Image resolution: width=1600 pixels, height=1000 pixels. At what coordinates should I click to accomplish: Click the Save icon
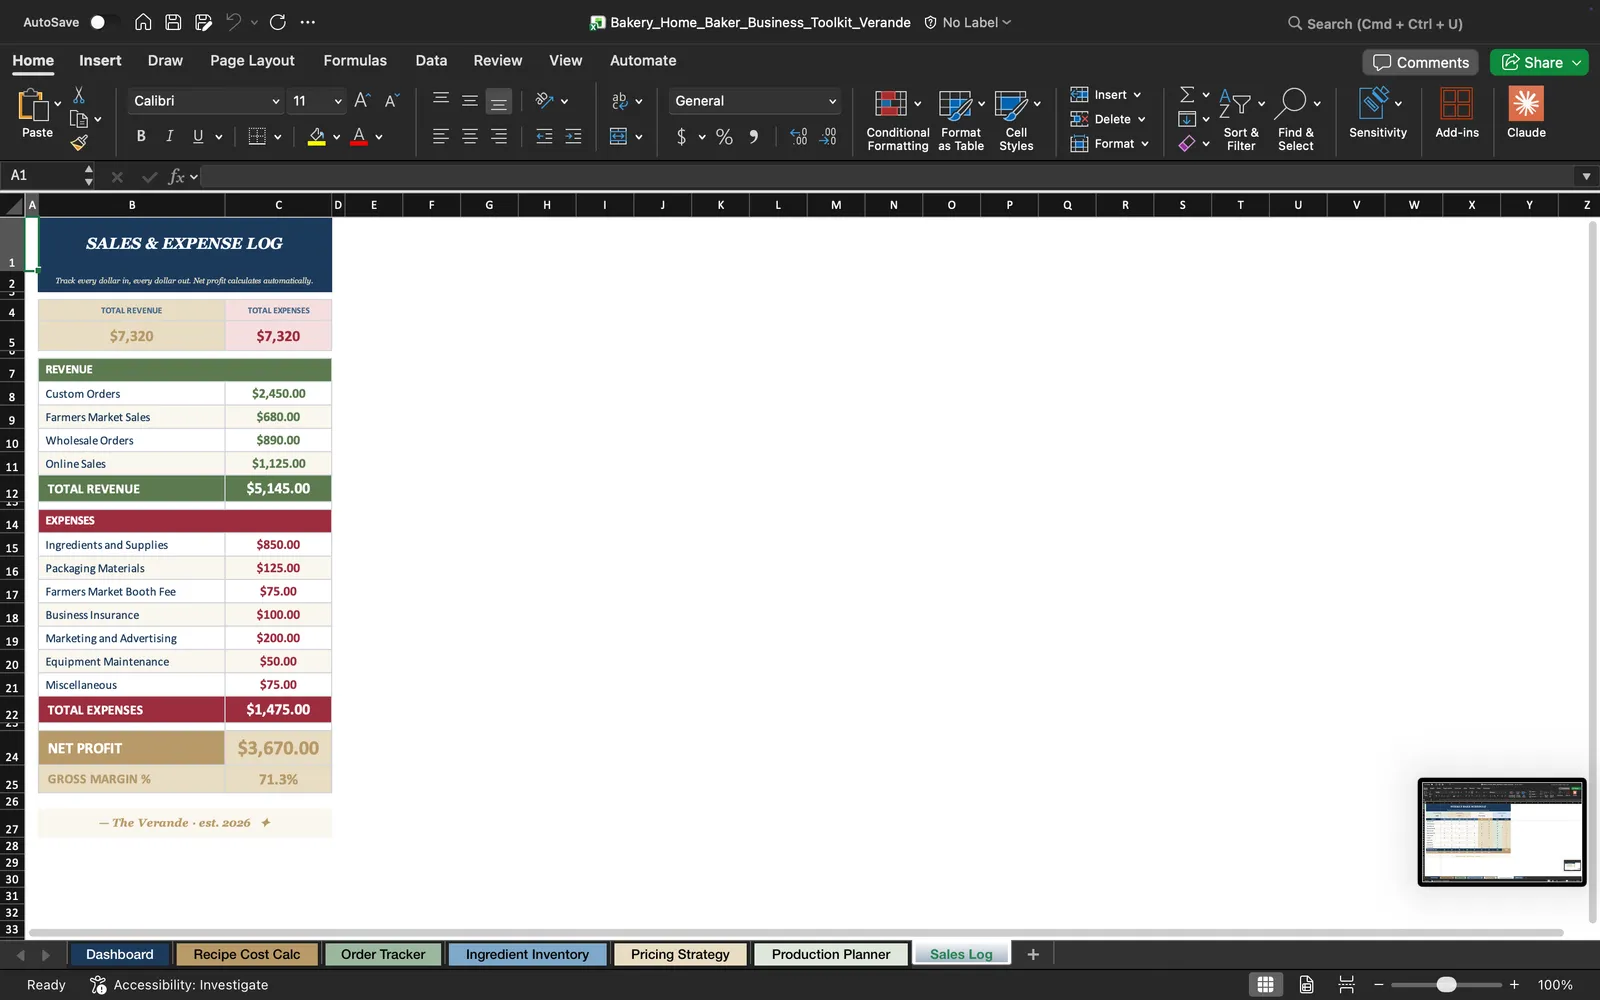[173, 22]
